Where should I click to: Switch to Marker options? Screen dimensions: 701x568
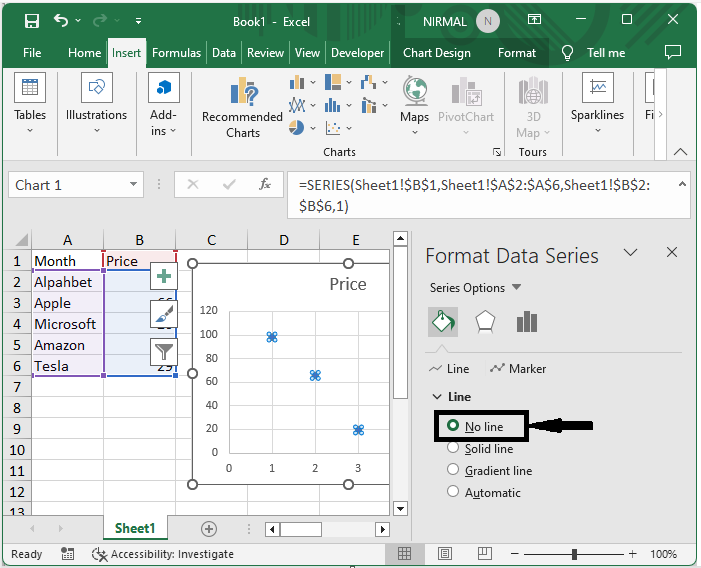(518, 369)
